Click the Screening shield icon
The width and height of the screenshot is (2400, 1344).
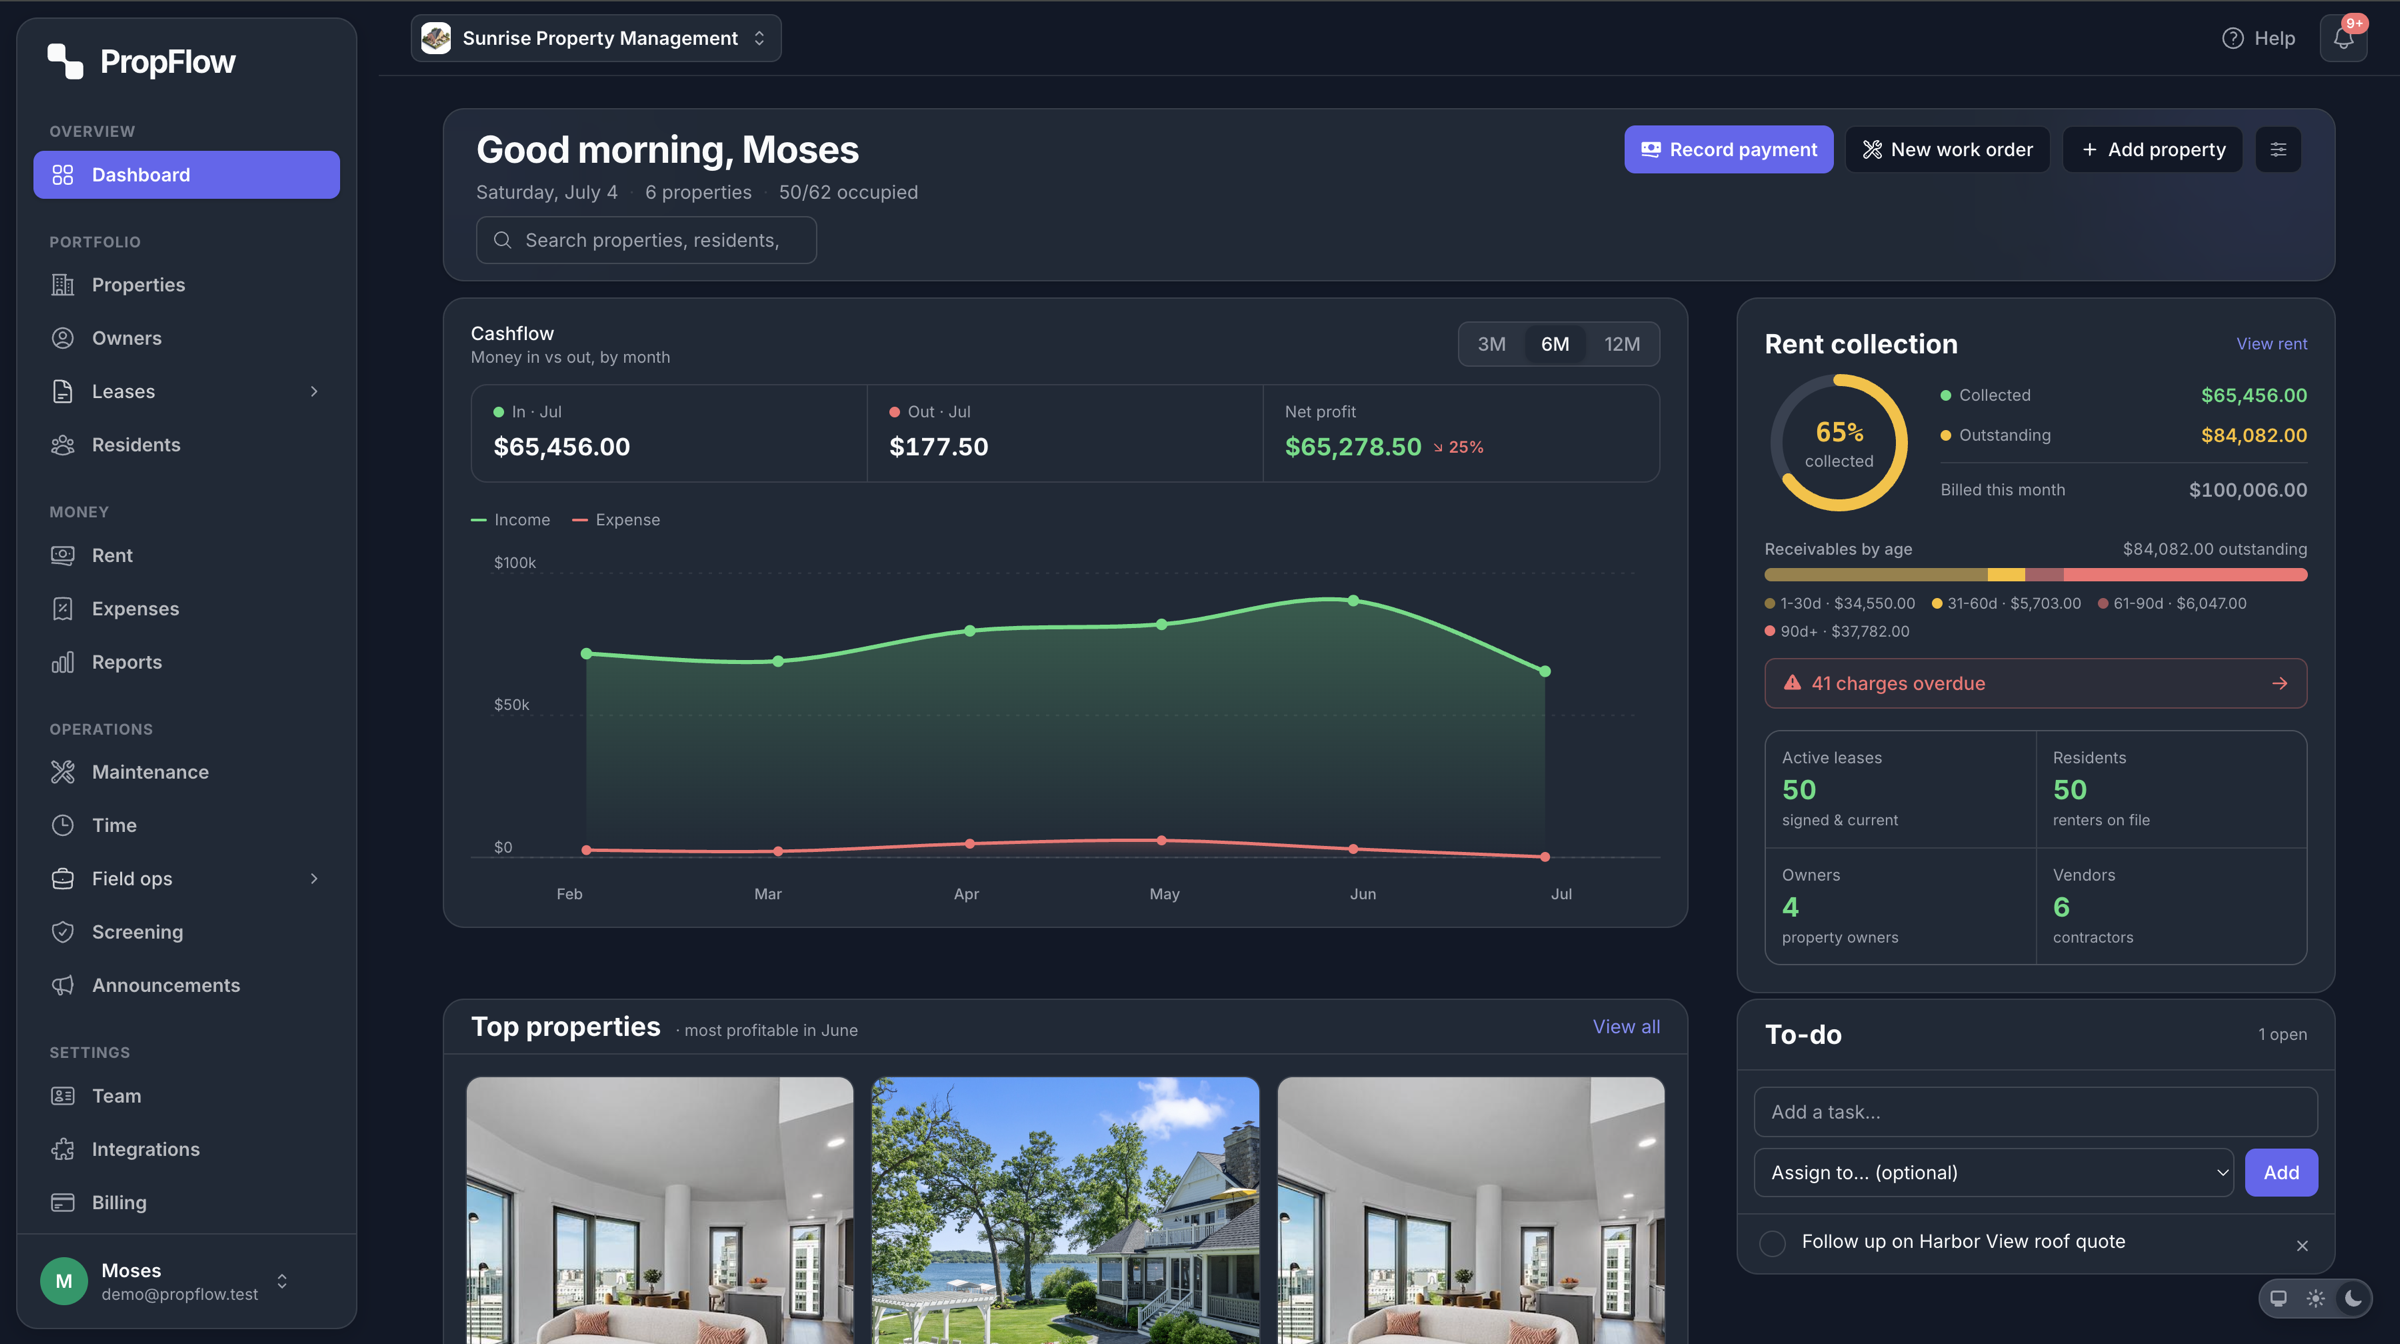63,932
